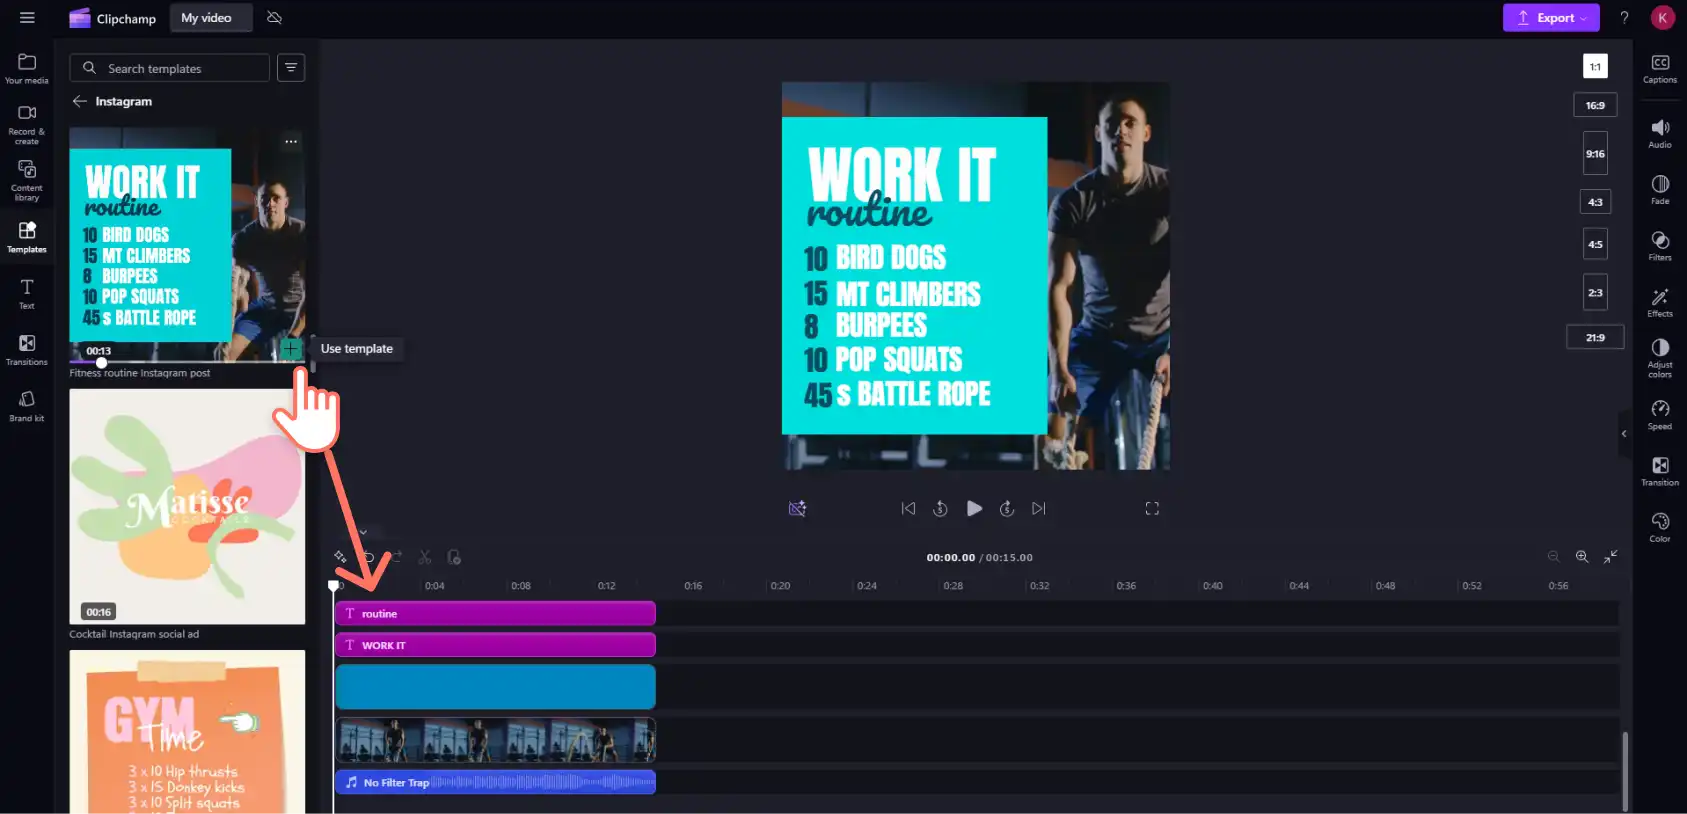Viewport: 1687px width, 814px height.
Task: Enter fullscreen preview
Action: (x=1152, y=509)
